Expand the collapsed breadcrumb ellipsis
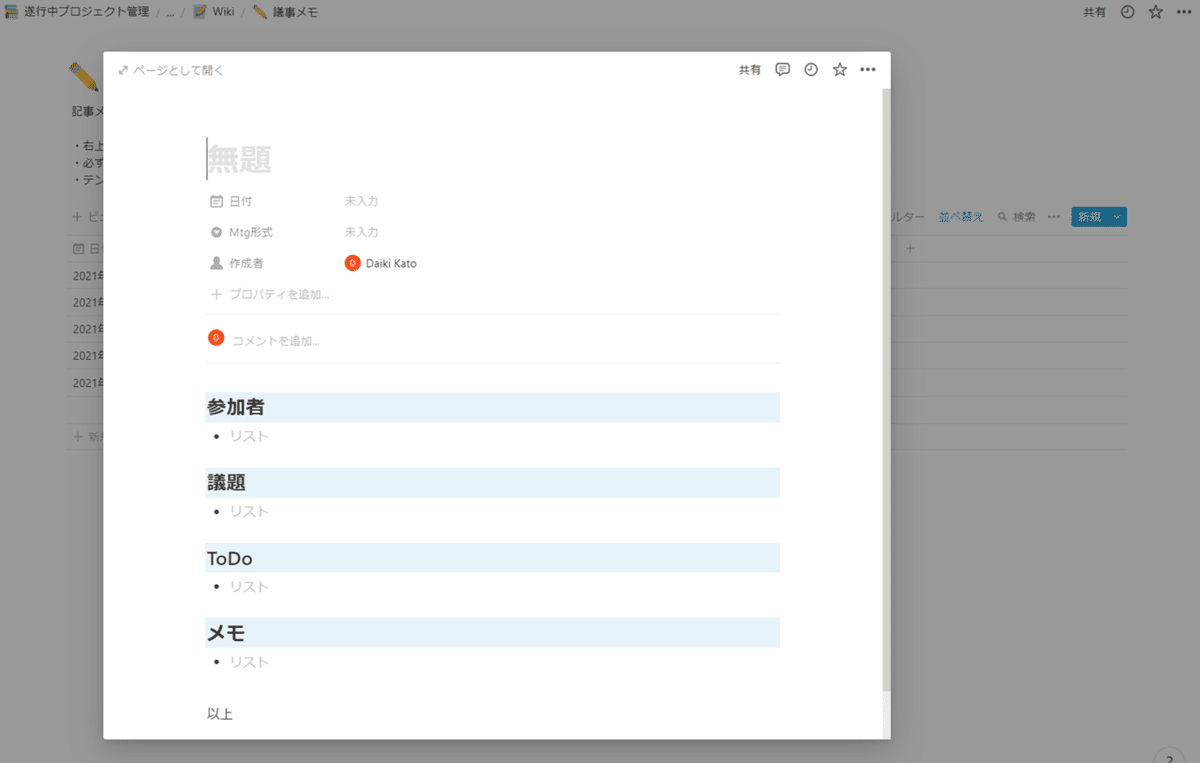This screenshot has width=1200, height=763. 170,12
